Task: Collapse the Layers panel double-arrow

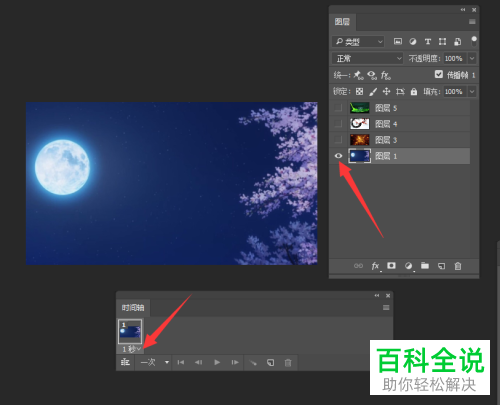Action: 463,10
